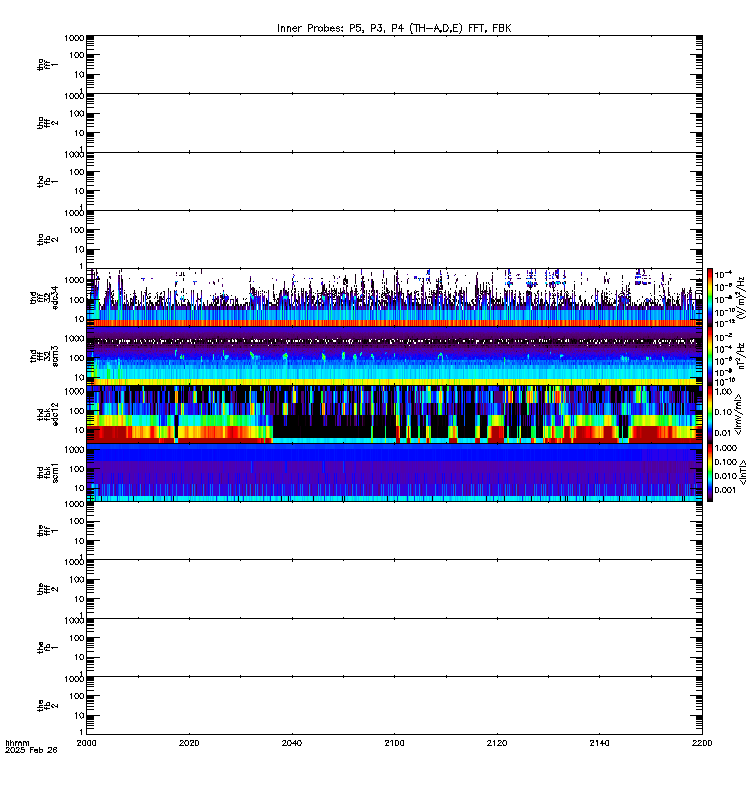Click inside the thd edc34 FFT spectrogram

pos(394,298)
